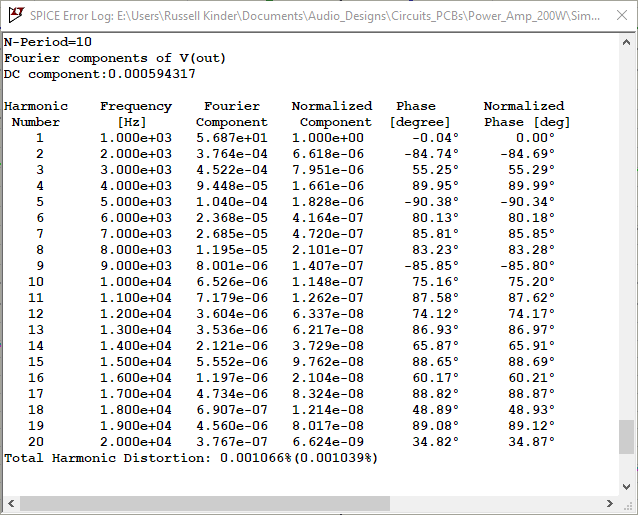Click the window resize grip corner
The height and width of the screenshot is (515, 638).
pyautogui.click(x=627, y=504)
